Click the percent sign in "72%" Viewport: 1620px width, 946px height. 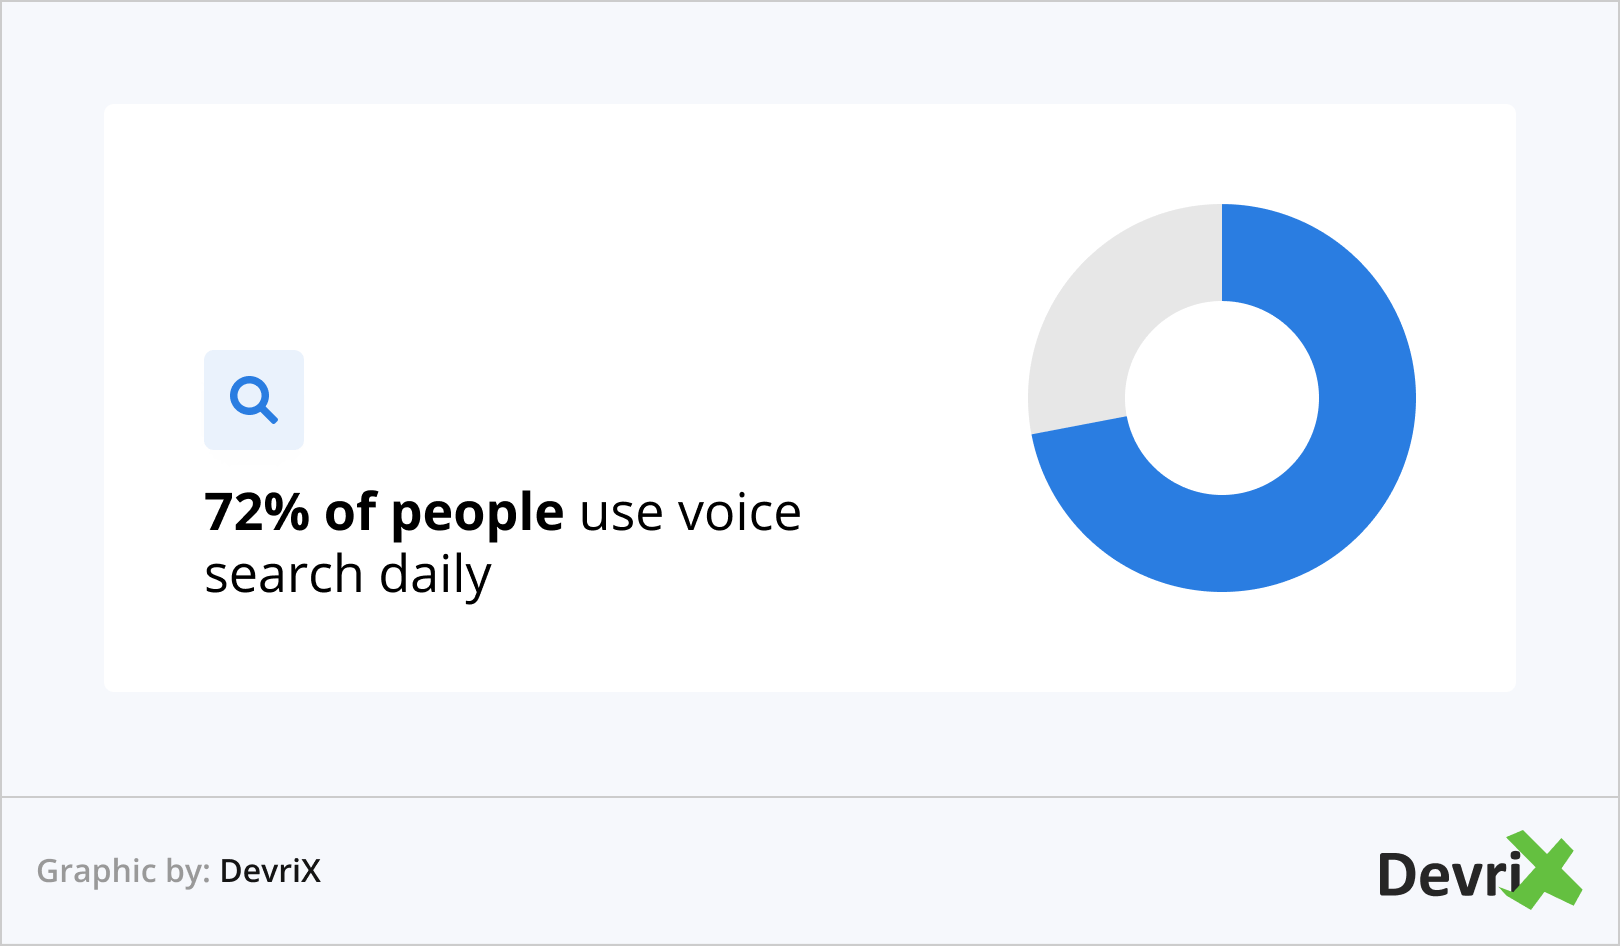pyautogui.click(x=287, y=512)
